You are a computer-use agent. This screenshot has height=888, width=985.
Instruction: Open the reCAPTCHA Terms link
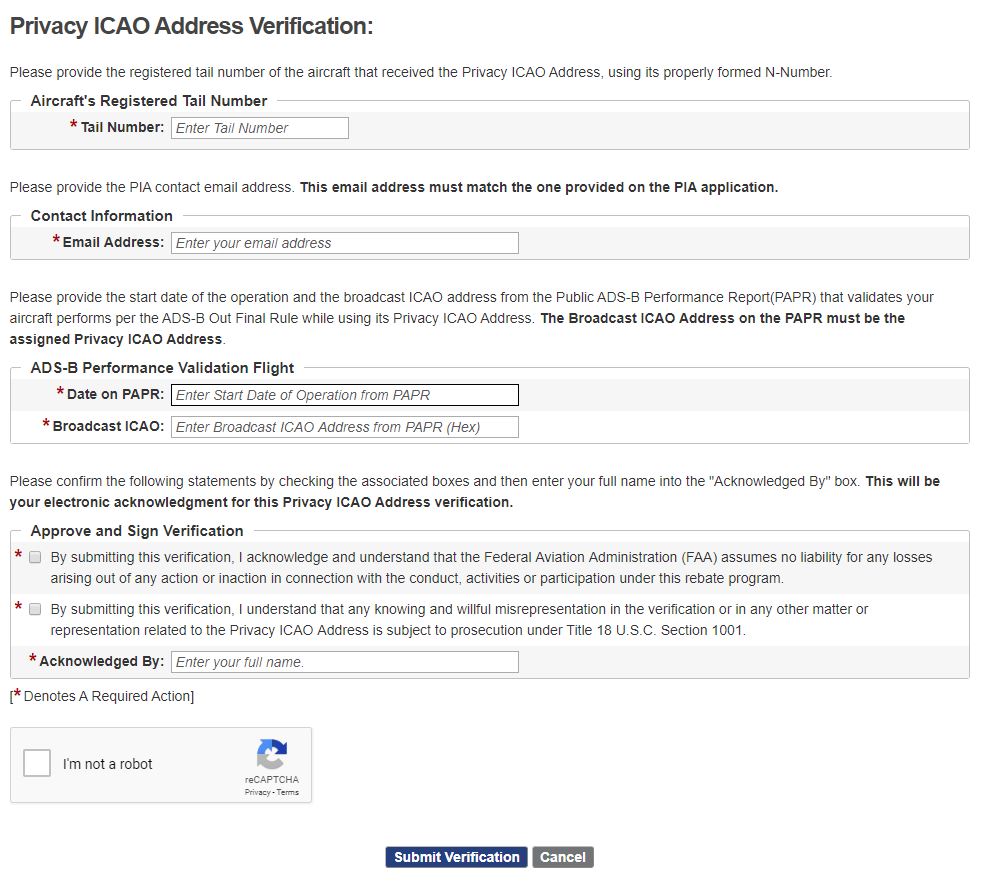288,792
